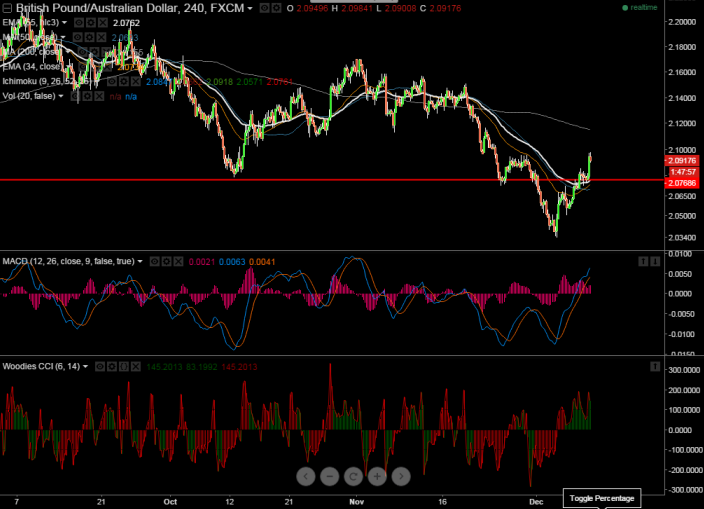
Task: Remove the MA (50, close) indicator
Action: [x=102, y=37]
